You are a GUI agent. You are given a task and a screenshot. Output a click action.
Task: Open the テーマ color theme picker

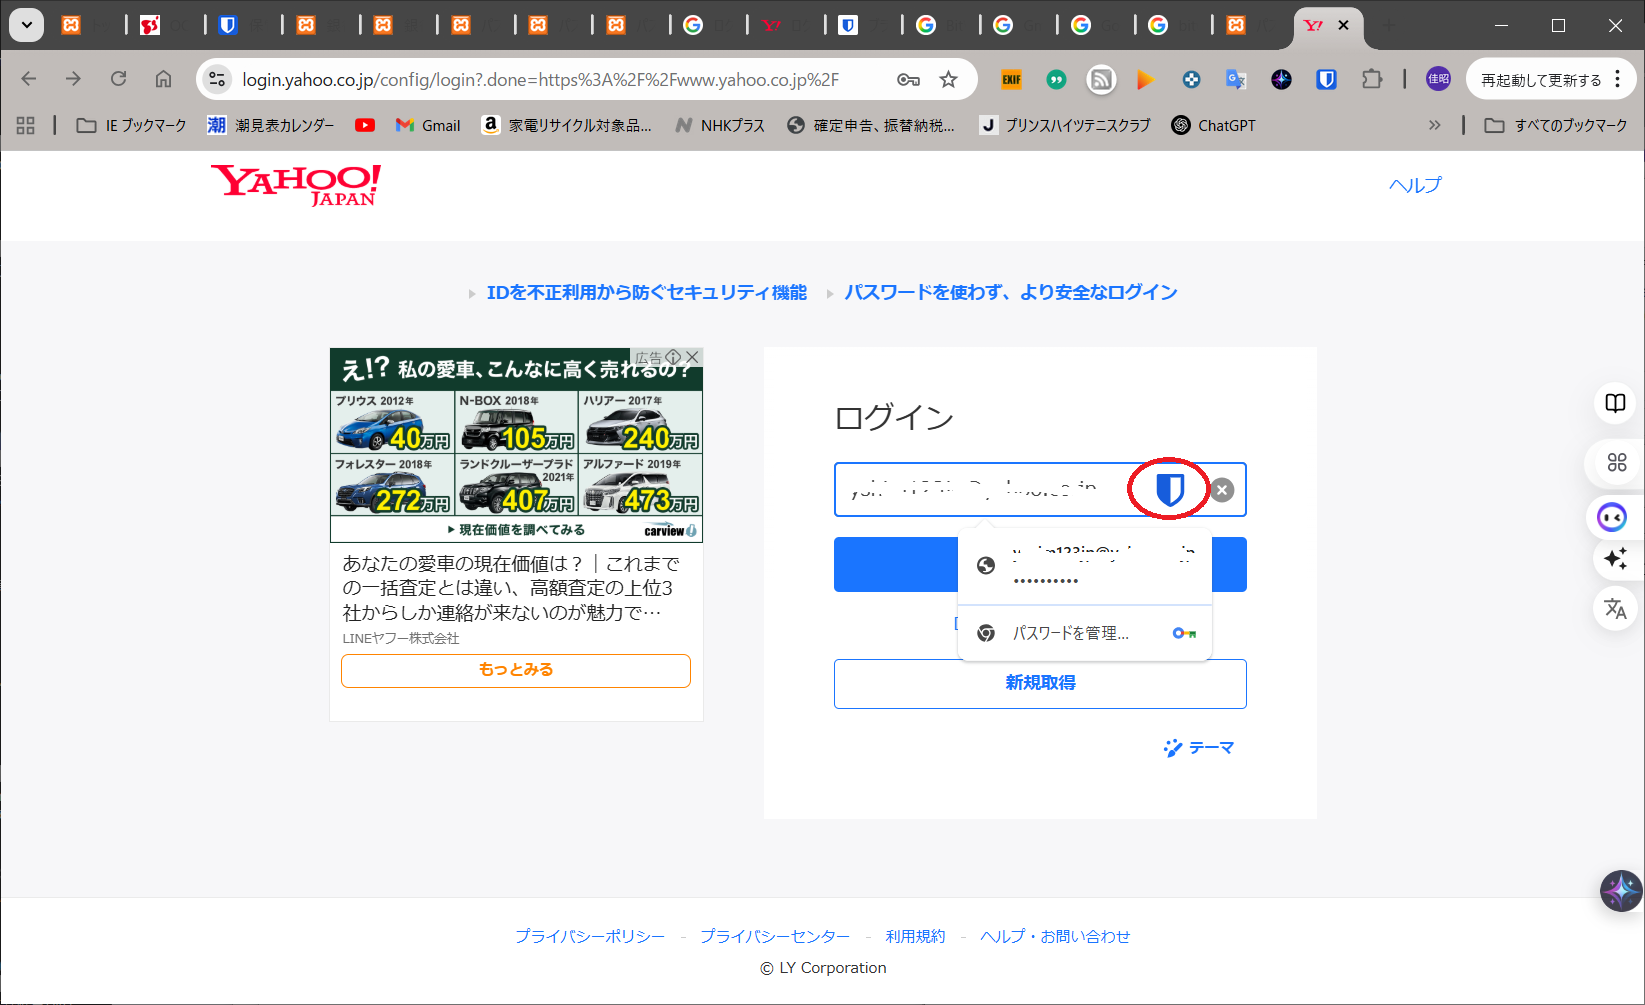pos(1199,748)
